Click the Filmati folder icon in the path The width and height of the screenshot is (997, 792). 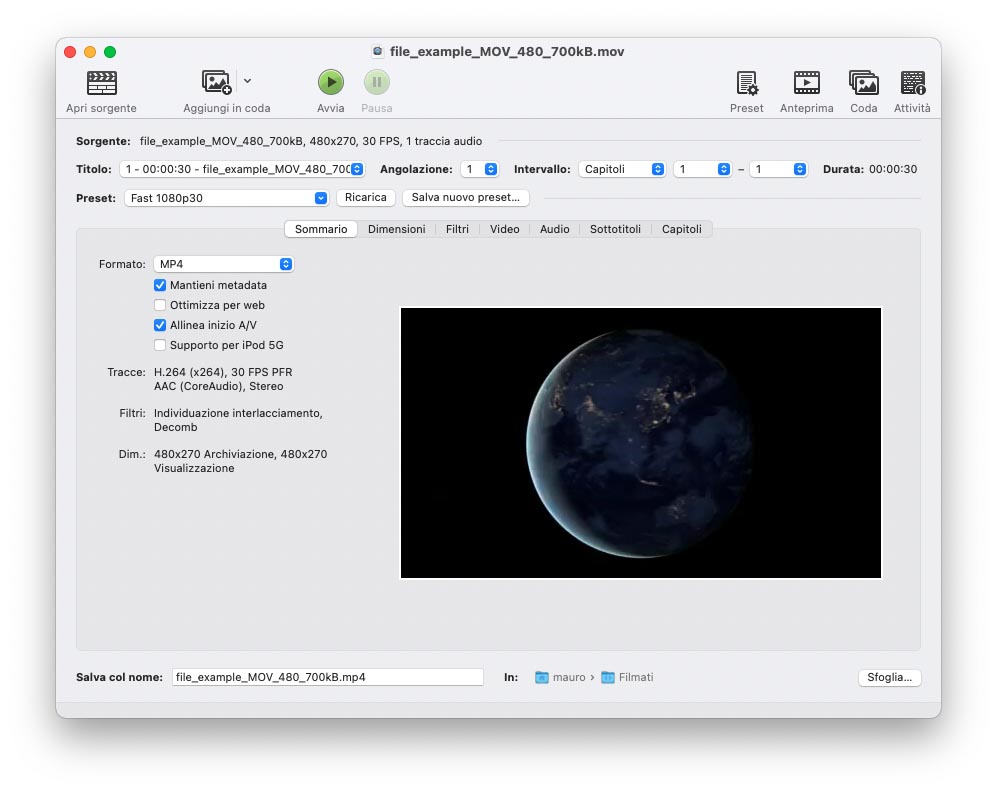click(608, 677)
